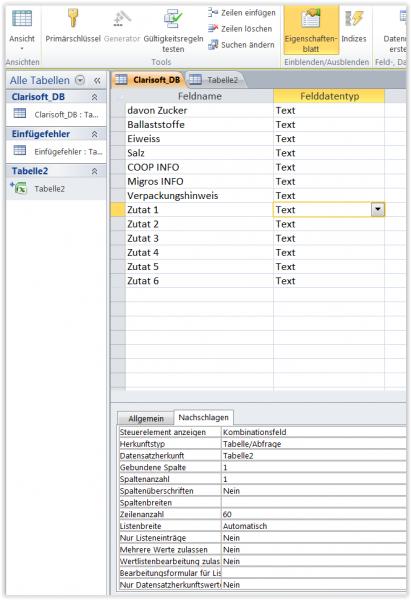Click the field name Salz

coord(136,153)
